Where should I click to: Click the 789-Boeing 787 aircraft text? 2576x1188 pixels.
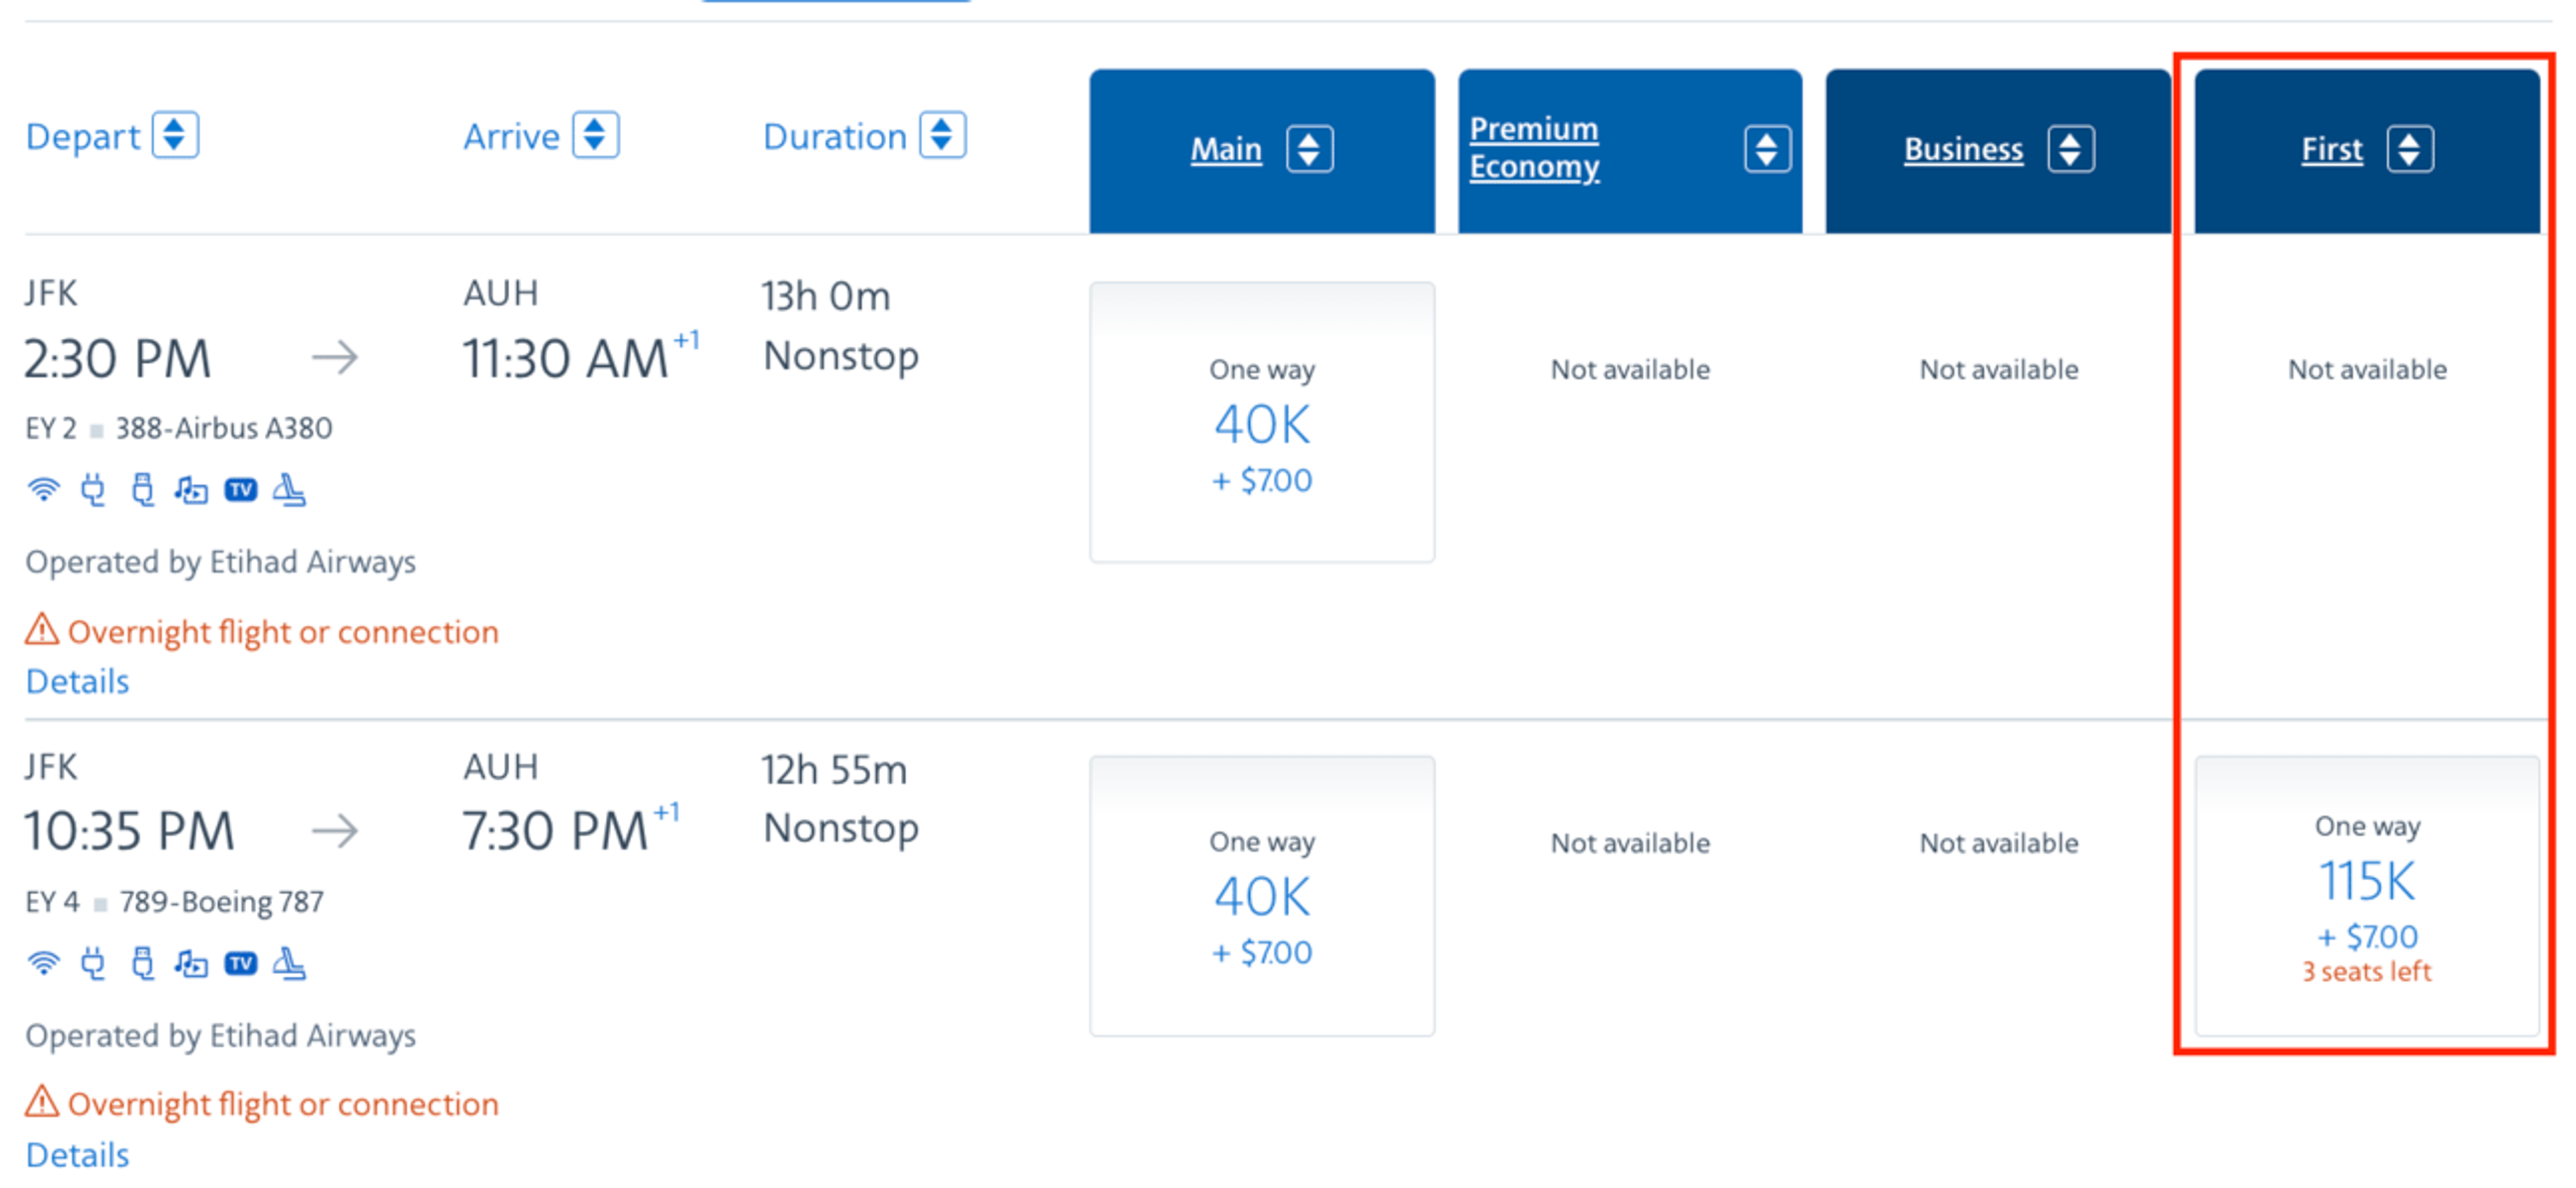coord(221,902)
